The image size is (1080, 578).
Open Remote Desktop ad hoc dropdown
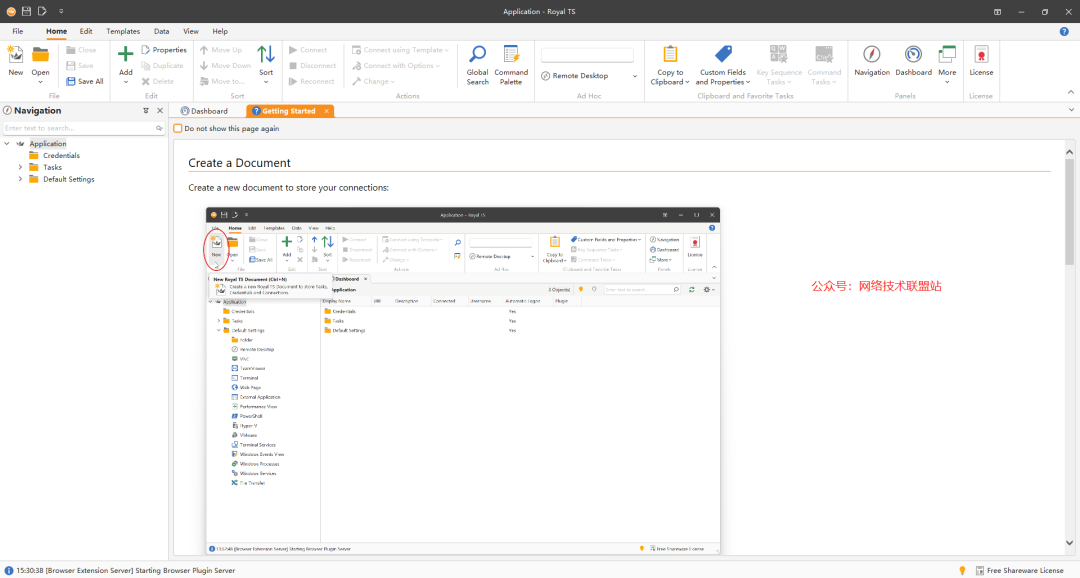pyautogui.click(x=634, y=76)
